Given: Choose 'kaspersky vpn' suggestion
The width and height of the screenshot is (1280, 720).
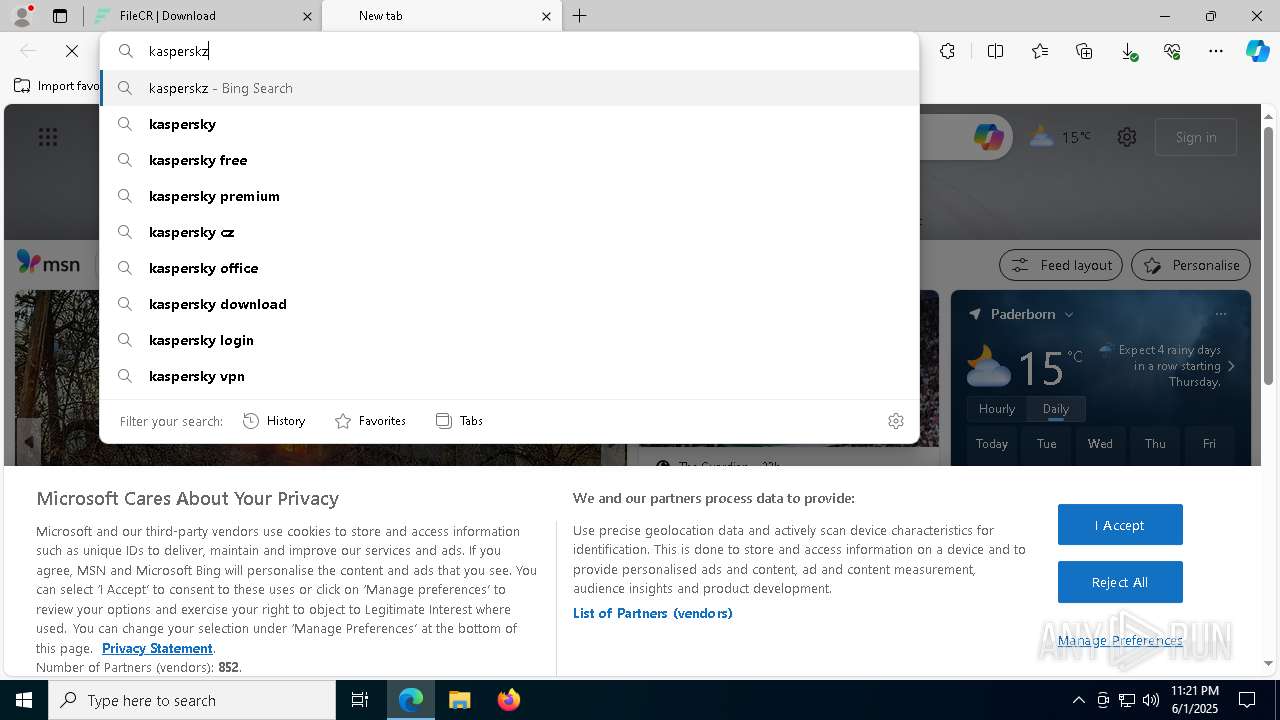Looking at the screenshot, I should point(510,376).
